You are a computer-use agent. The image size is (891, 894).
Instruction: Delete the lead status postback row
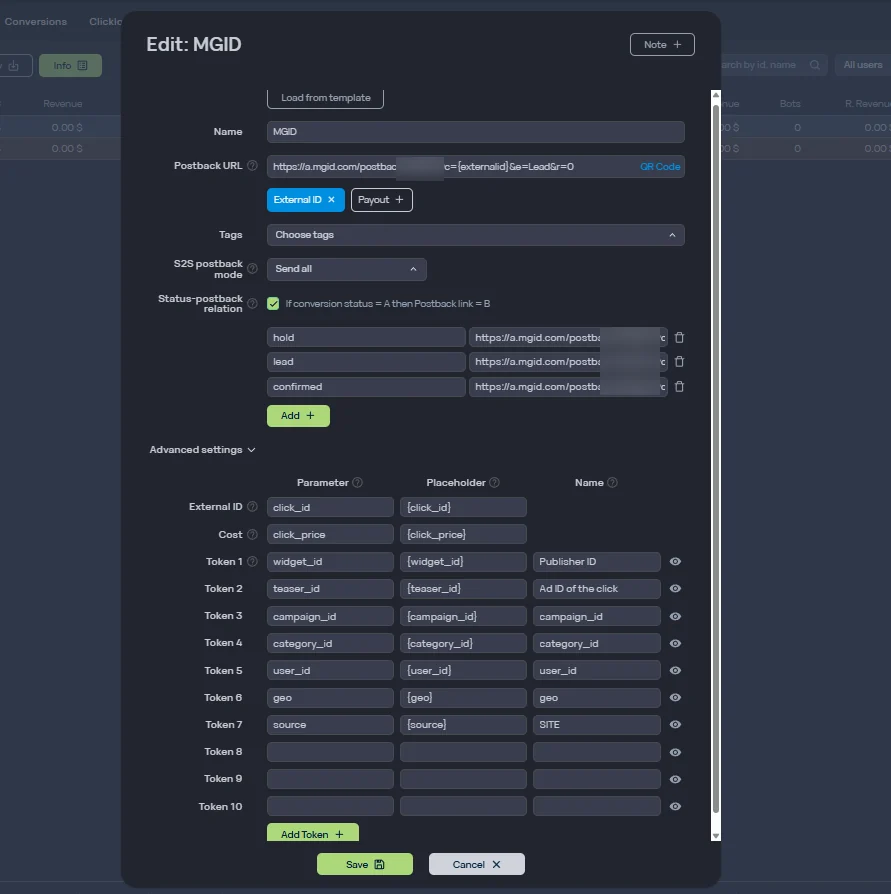click(x=679, y=361)
